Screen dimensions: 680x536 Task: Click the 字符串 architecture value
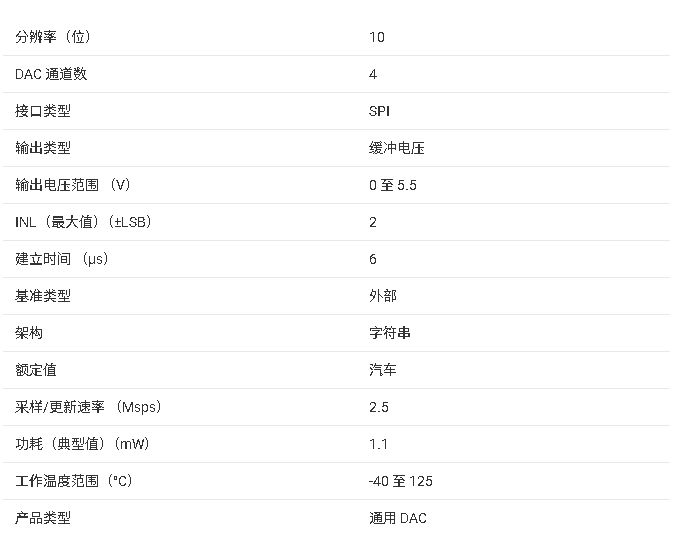390,333
